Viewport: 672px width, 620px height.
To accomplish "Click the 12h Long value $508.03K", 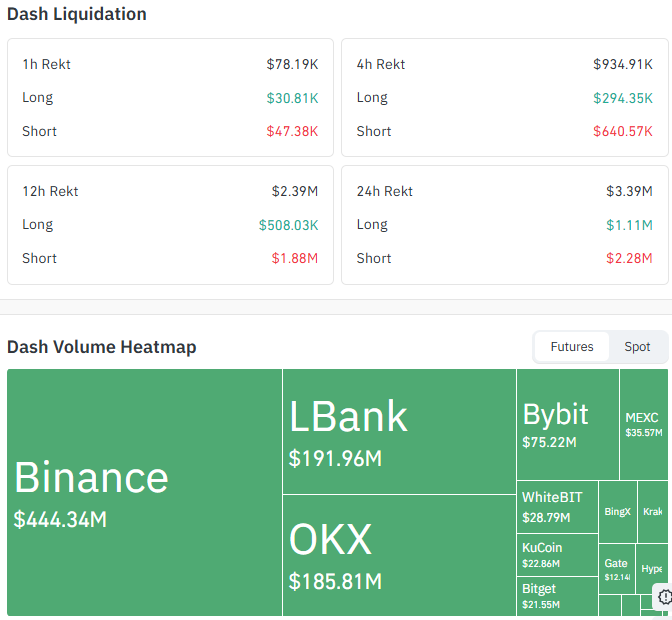I will tap(288, 225).
